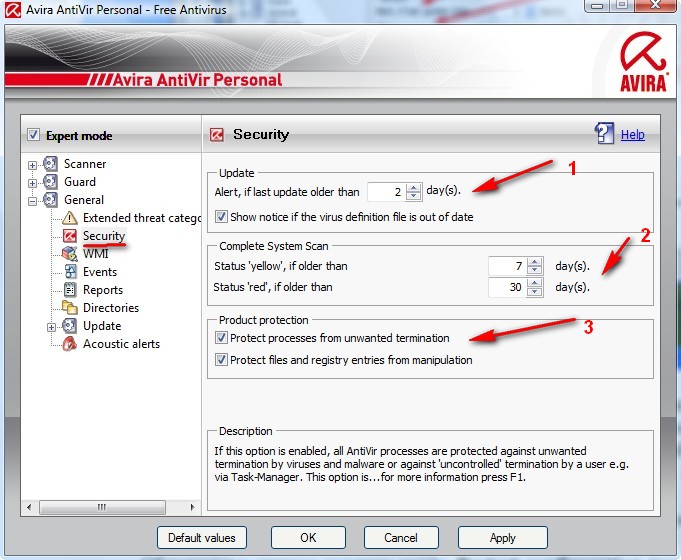The image size is (681, 560).
Task: Open Events settings
Action: tap(100, 272)
